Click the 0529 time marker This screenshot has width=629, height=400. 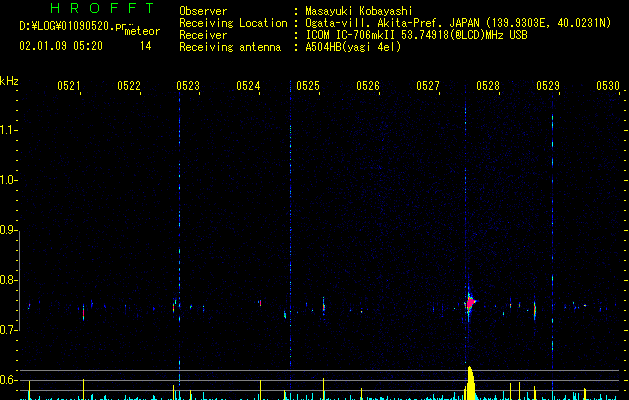[x=548, y=85]
